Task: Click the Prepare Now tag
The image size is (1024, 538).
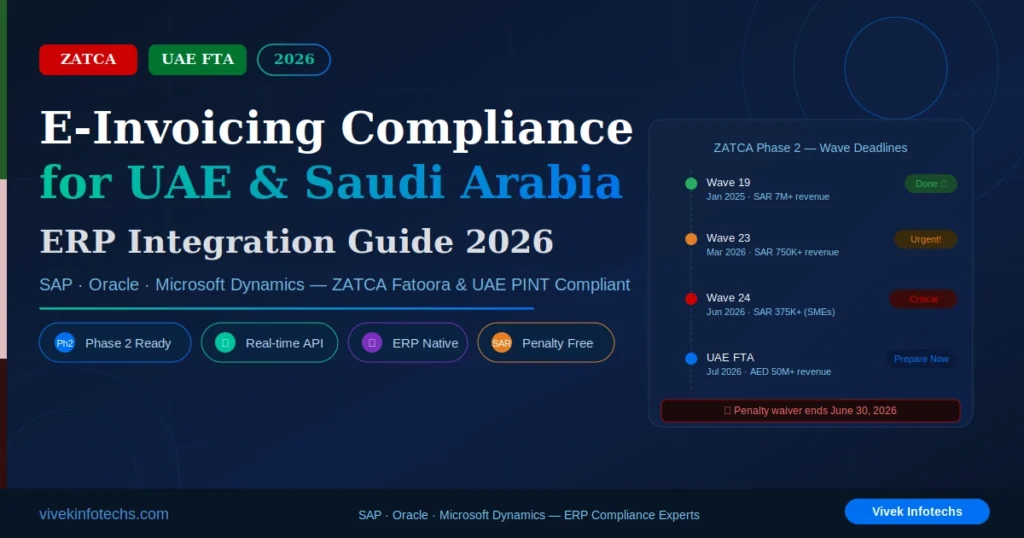Action: click(x=921, y=358)
